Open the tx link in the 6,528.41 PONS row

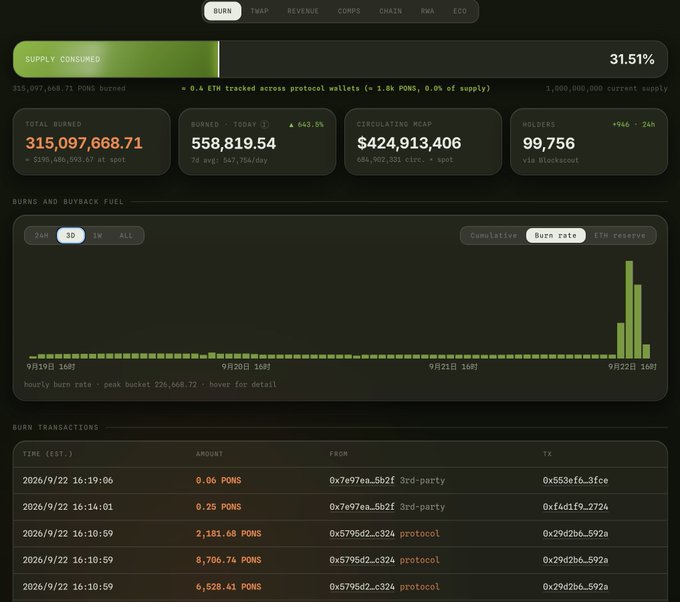point(575,587)
